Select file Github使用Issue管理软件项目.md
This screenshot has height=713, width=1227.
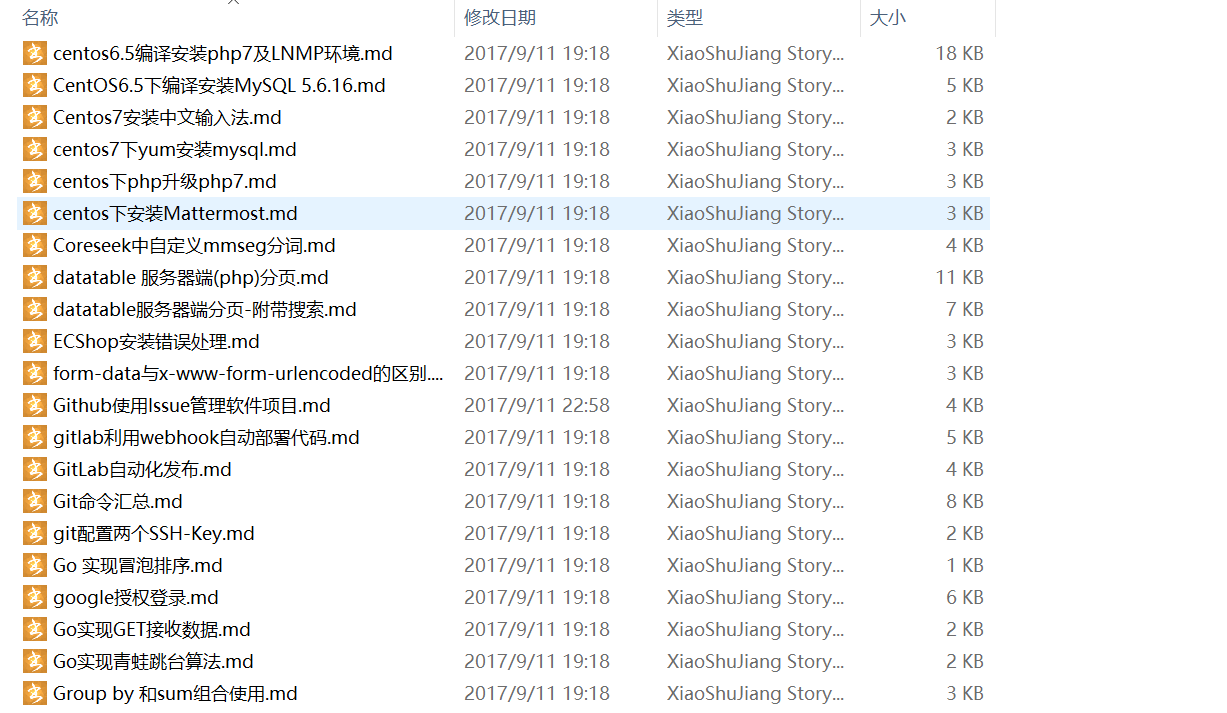tap(192, 405)
